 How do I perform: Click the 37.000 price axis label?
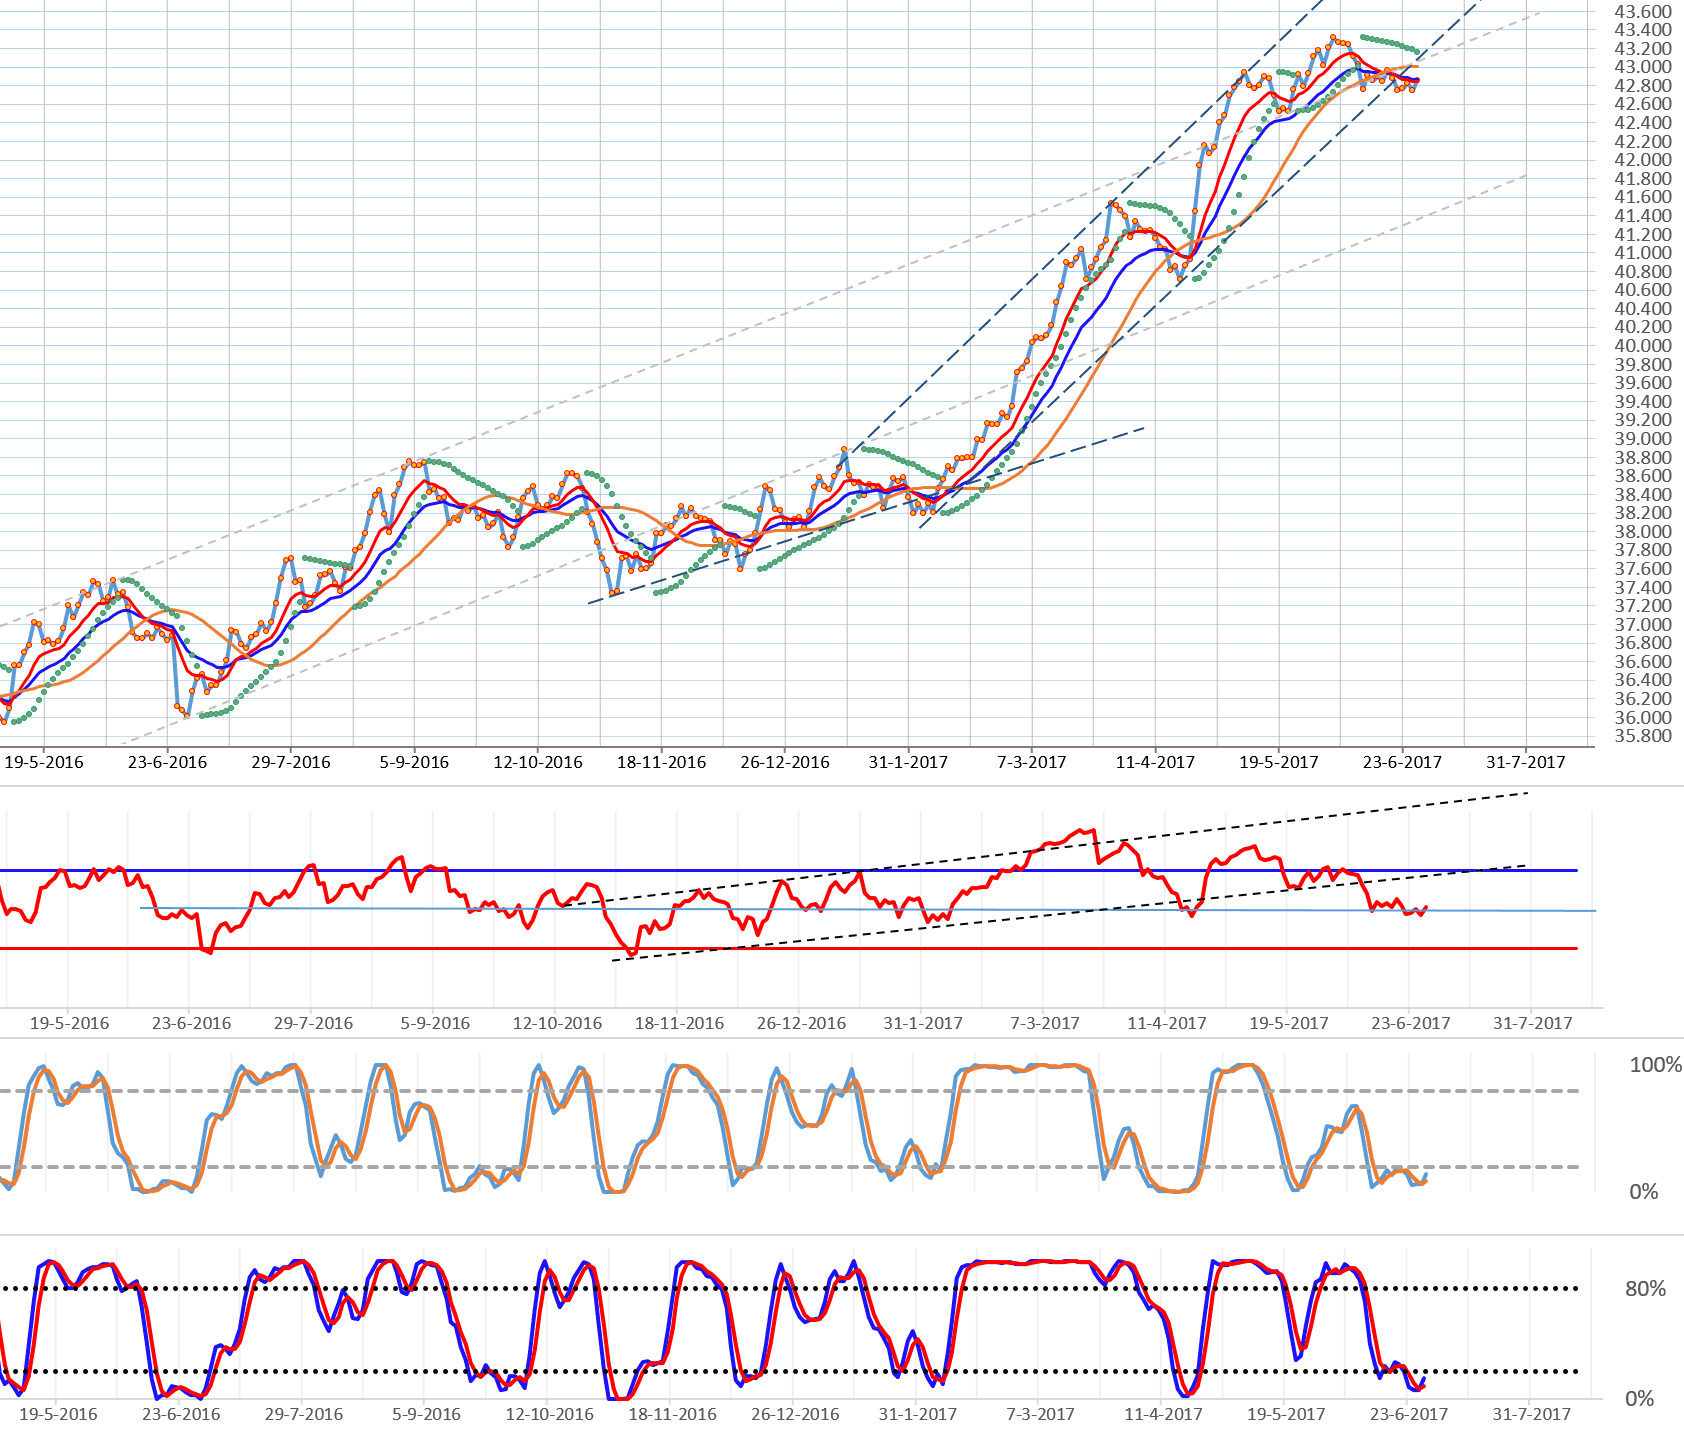coord(1643,625)
